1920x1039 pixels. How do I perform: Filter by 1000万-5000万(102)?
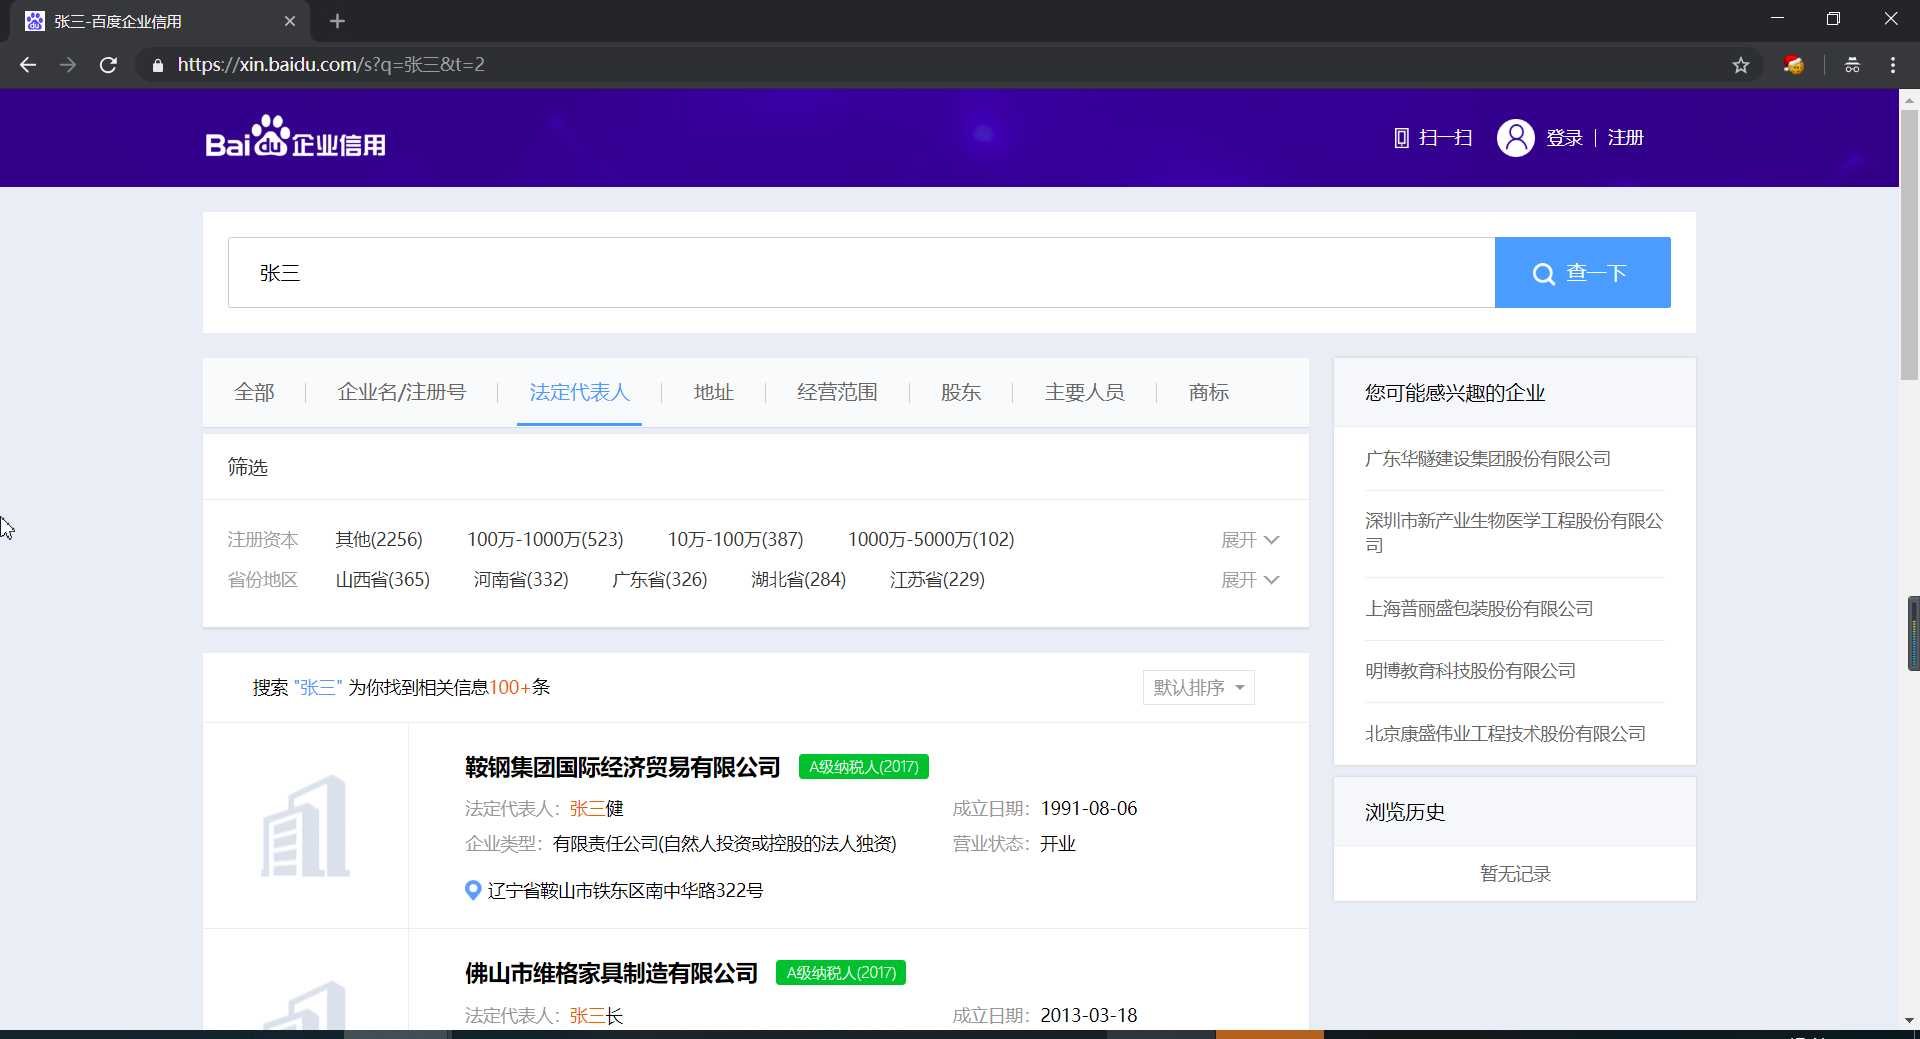pos(931,540)
